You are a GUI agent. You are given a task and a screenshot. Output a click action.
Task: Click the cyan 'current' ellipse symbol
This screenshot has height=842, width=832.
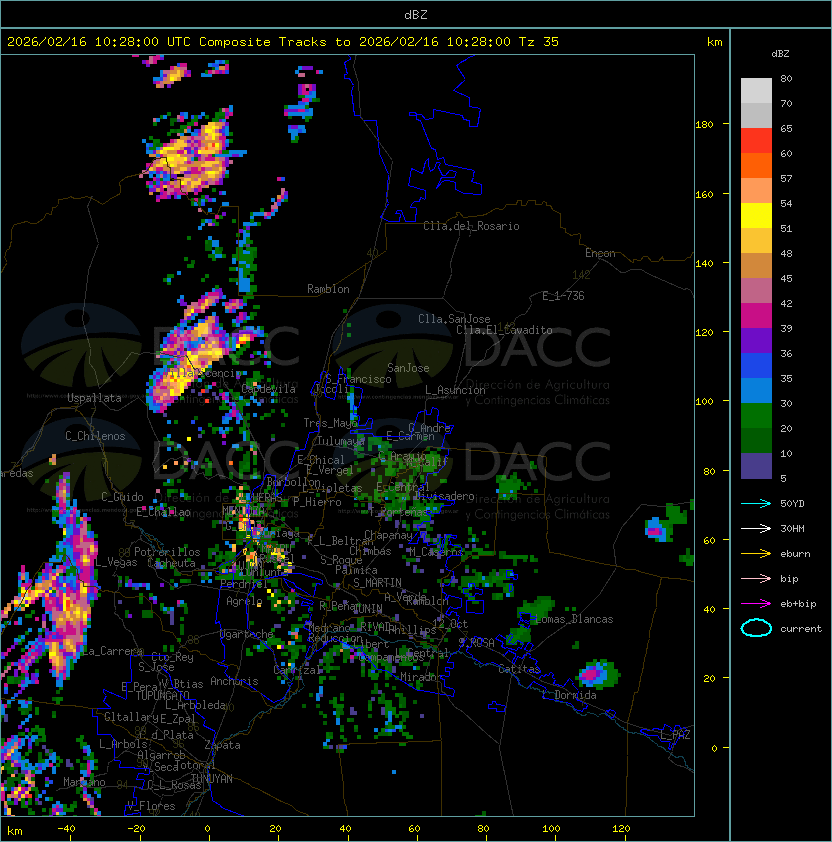pos(756,628)
